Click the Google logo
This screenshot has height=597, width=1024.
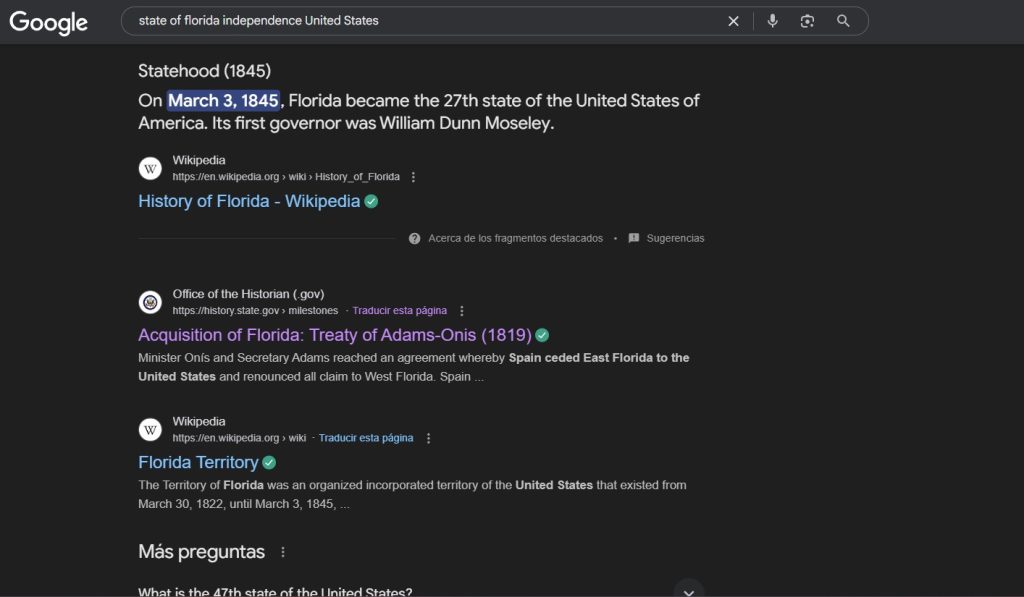[x=48, y=22]
